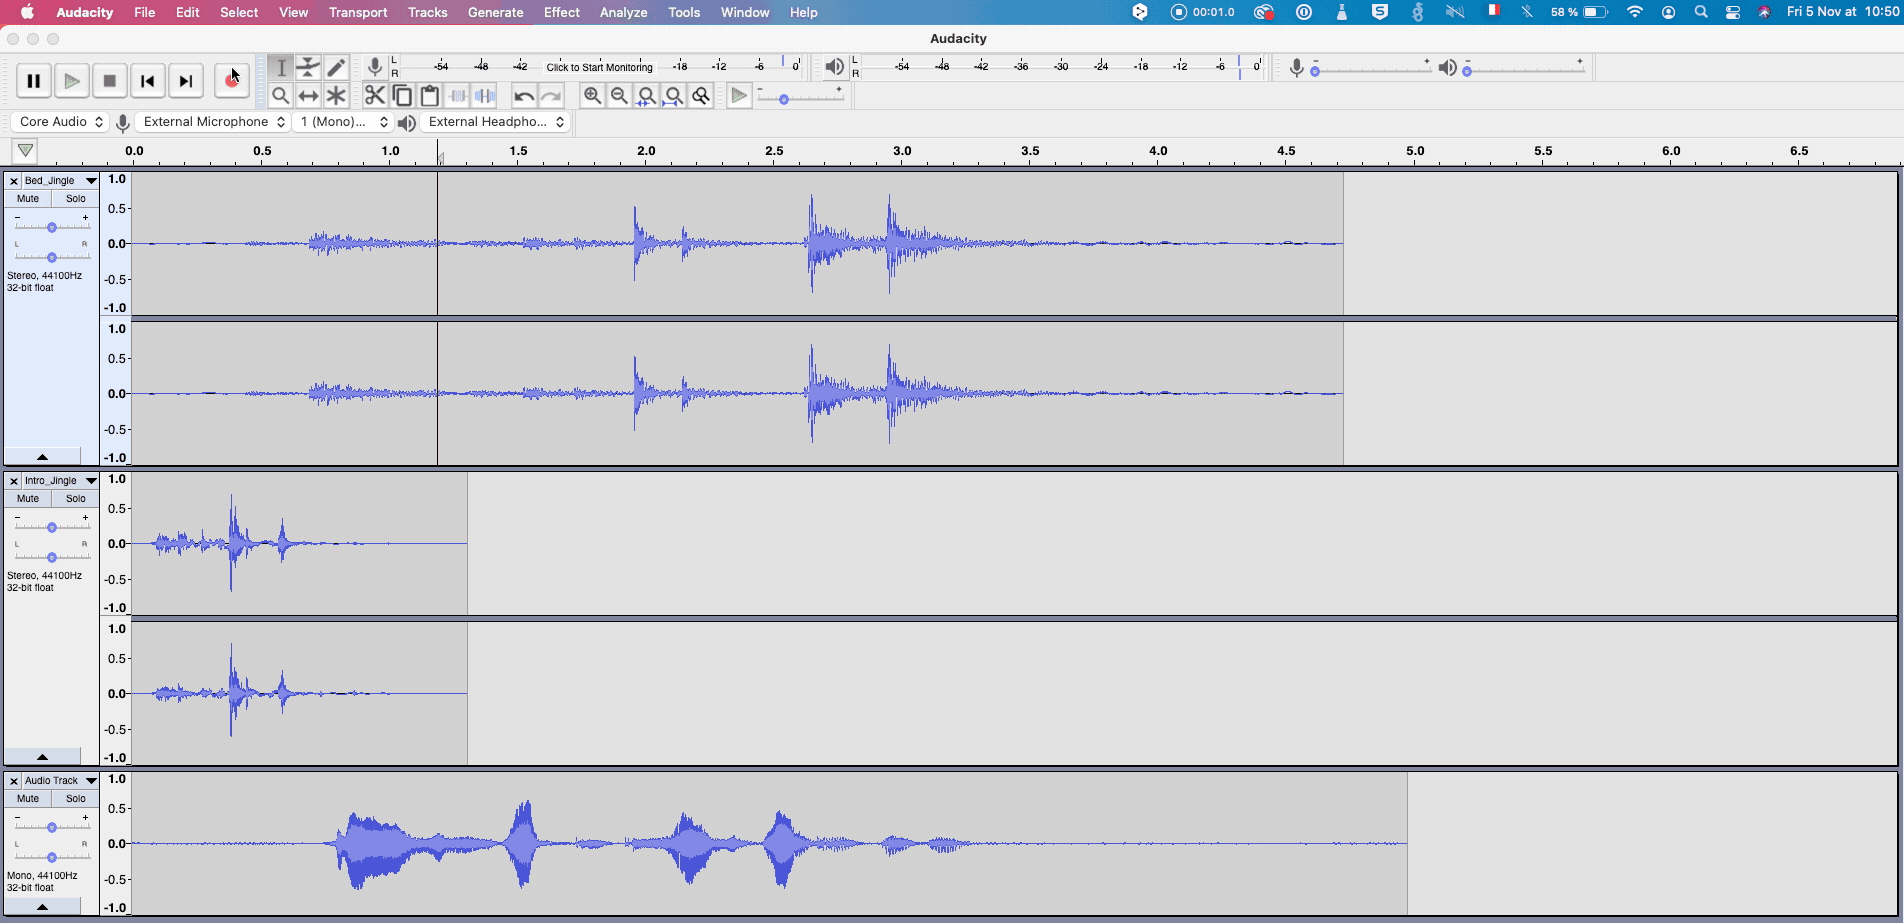Activate the Multi-Tool asterisk icon
1904x923 pixels.
(x=336, y=96)
